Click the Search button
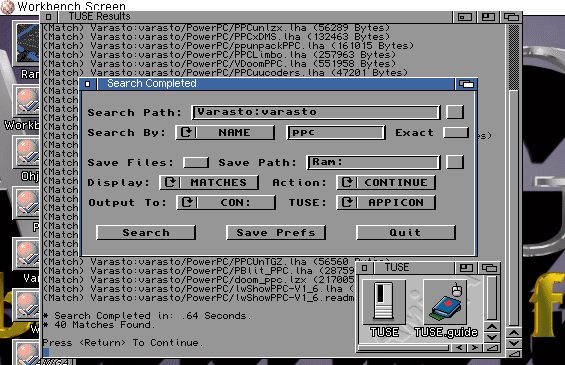565x365 pixels. 146,232
